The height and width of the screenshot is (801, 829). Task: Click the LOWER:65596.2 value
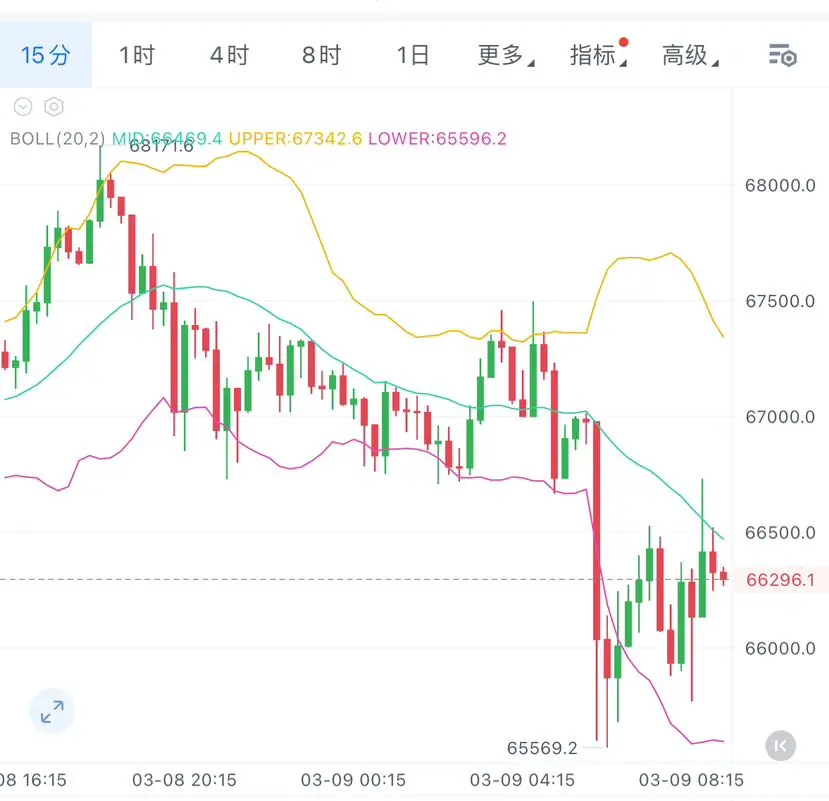coord(437,139)
